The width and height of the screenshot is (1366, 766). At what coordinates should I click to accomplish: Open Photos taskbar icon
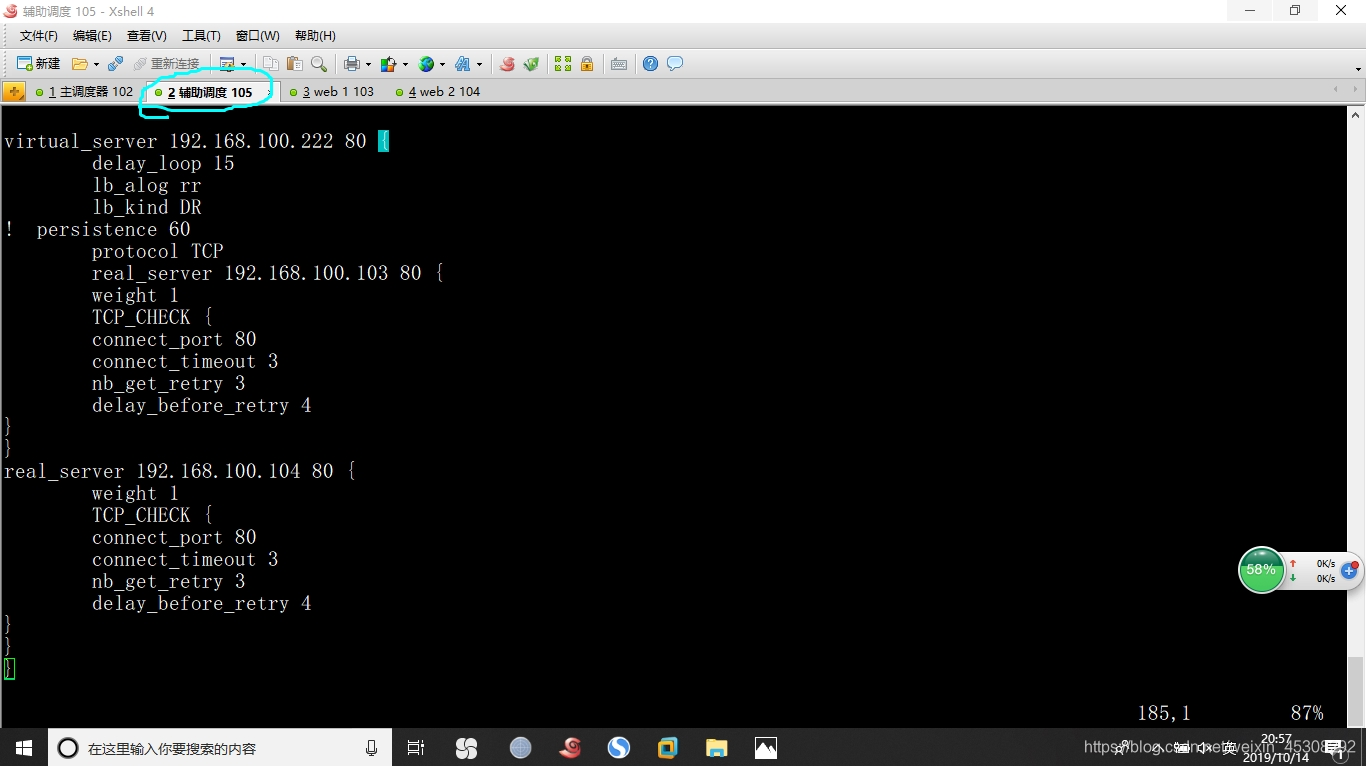coord(765,748)
